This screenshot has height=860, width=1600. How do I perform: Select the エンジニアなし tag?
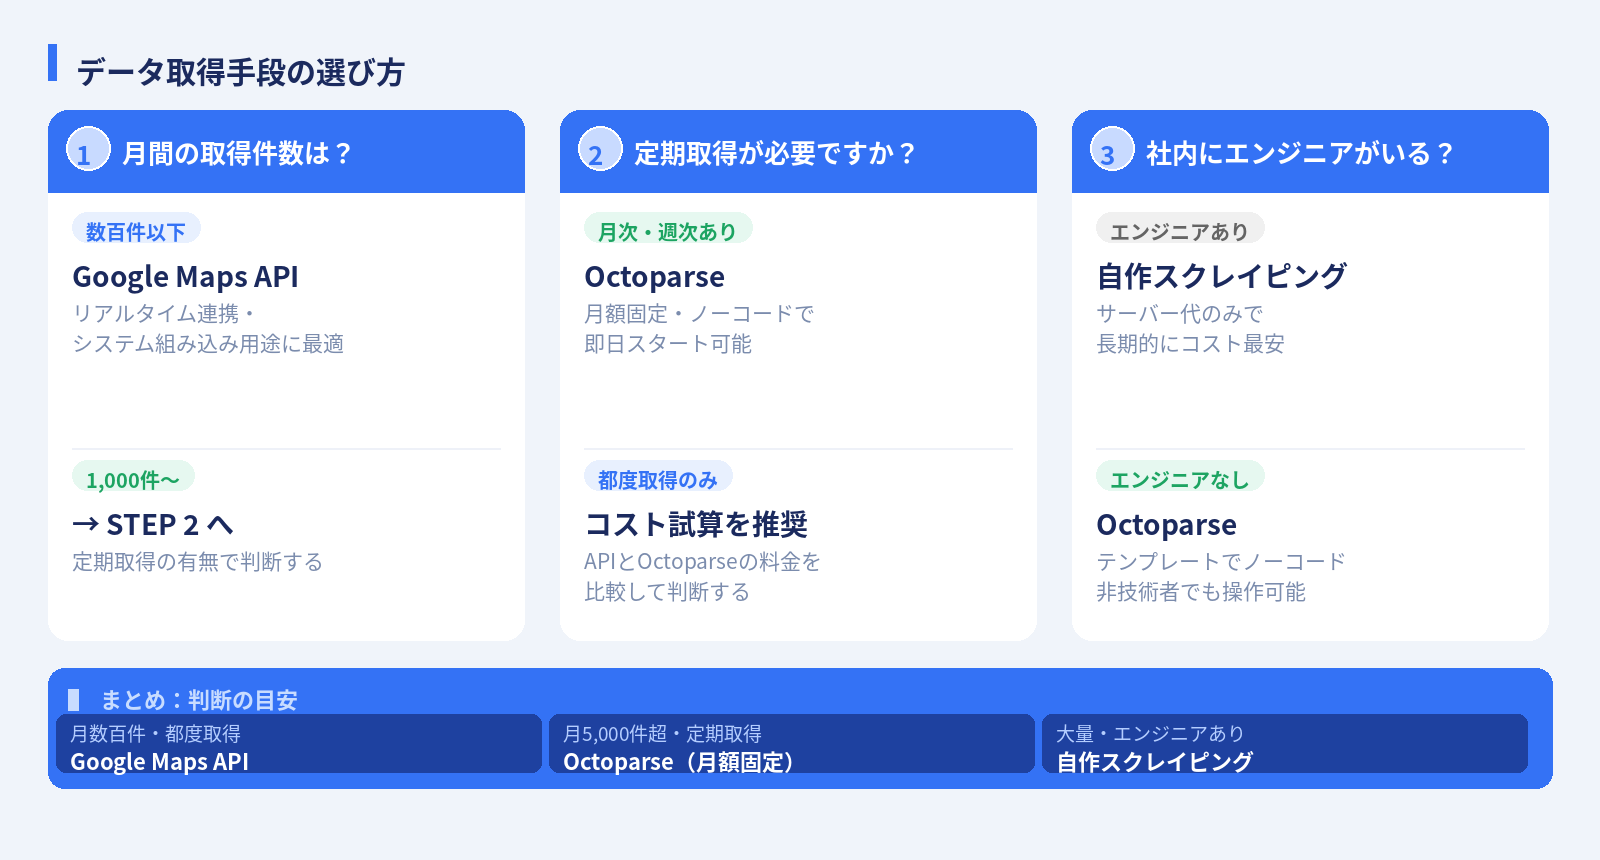pos(1180,478)
